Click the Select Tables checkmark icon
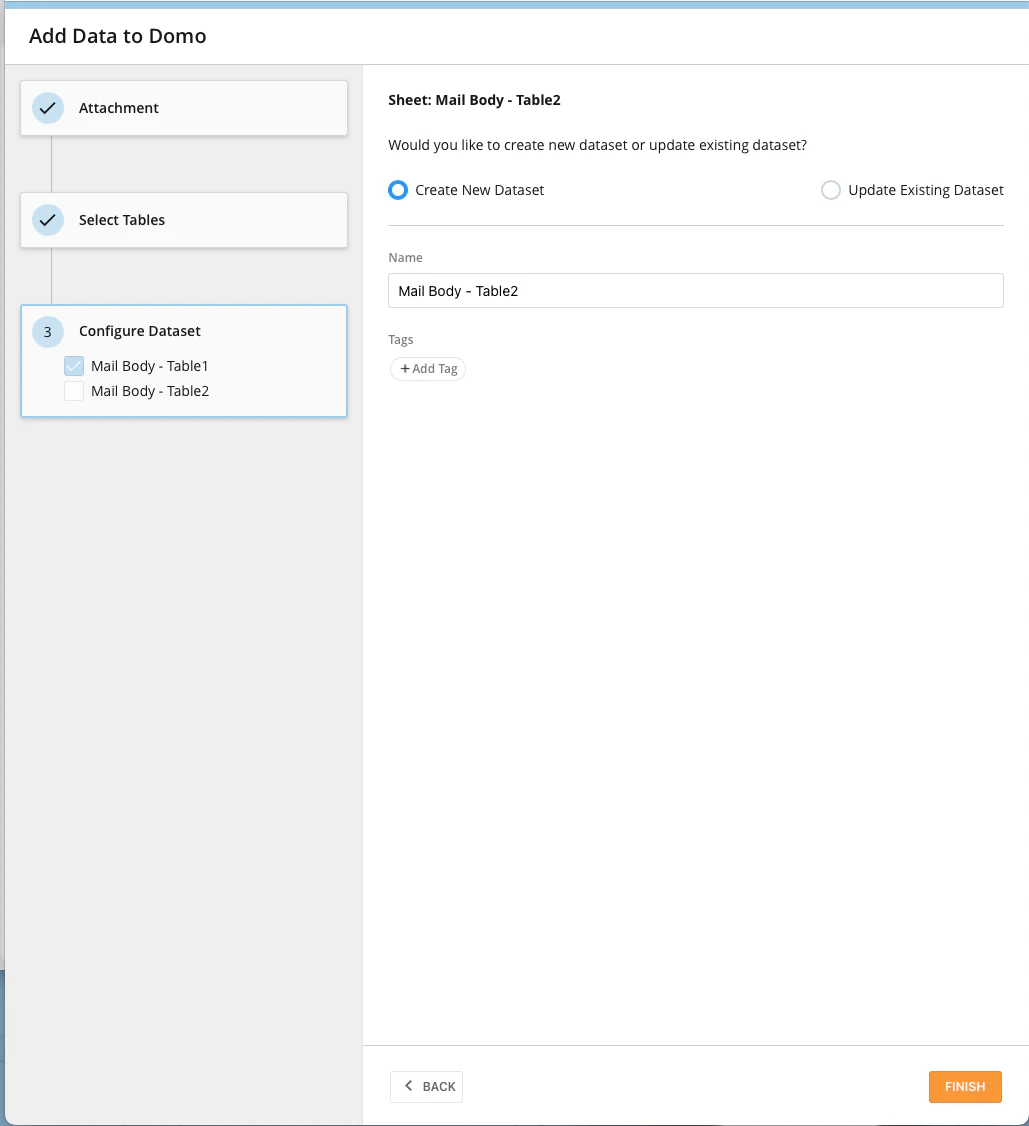 tap(47, 220)
